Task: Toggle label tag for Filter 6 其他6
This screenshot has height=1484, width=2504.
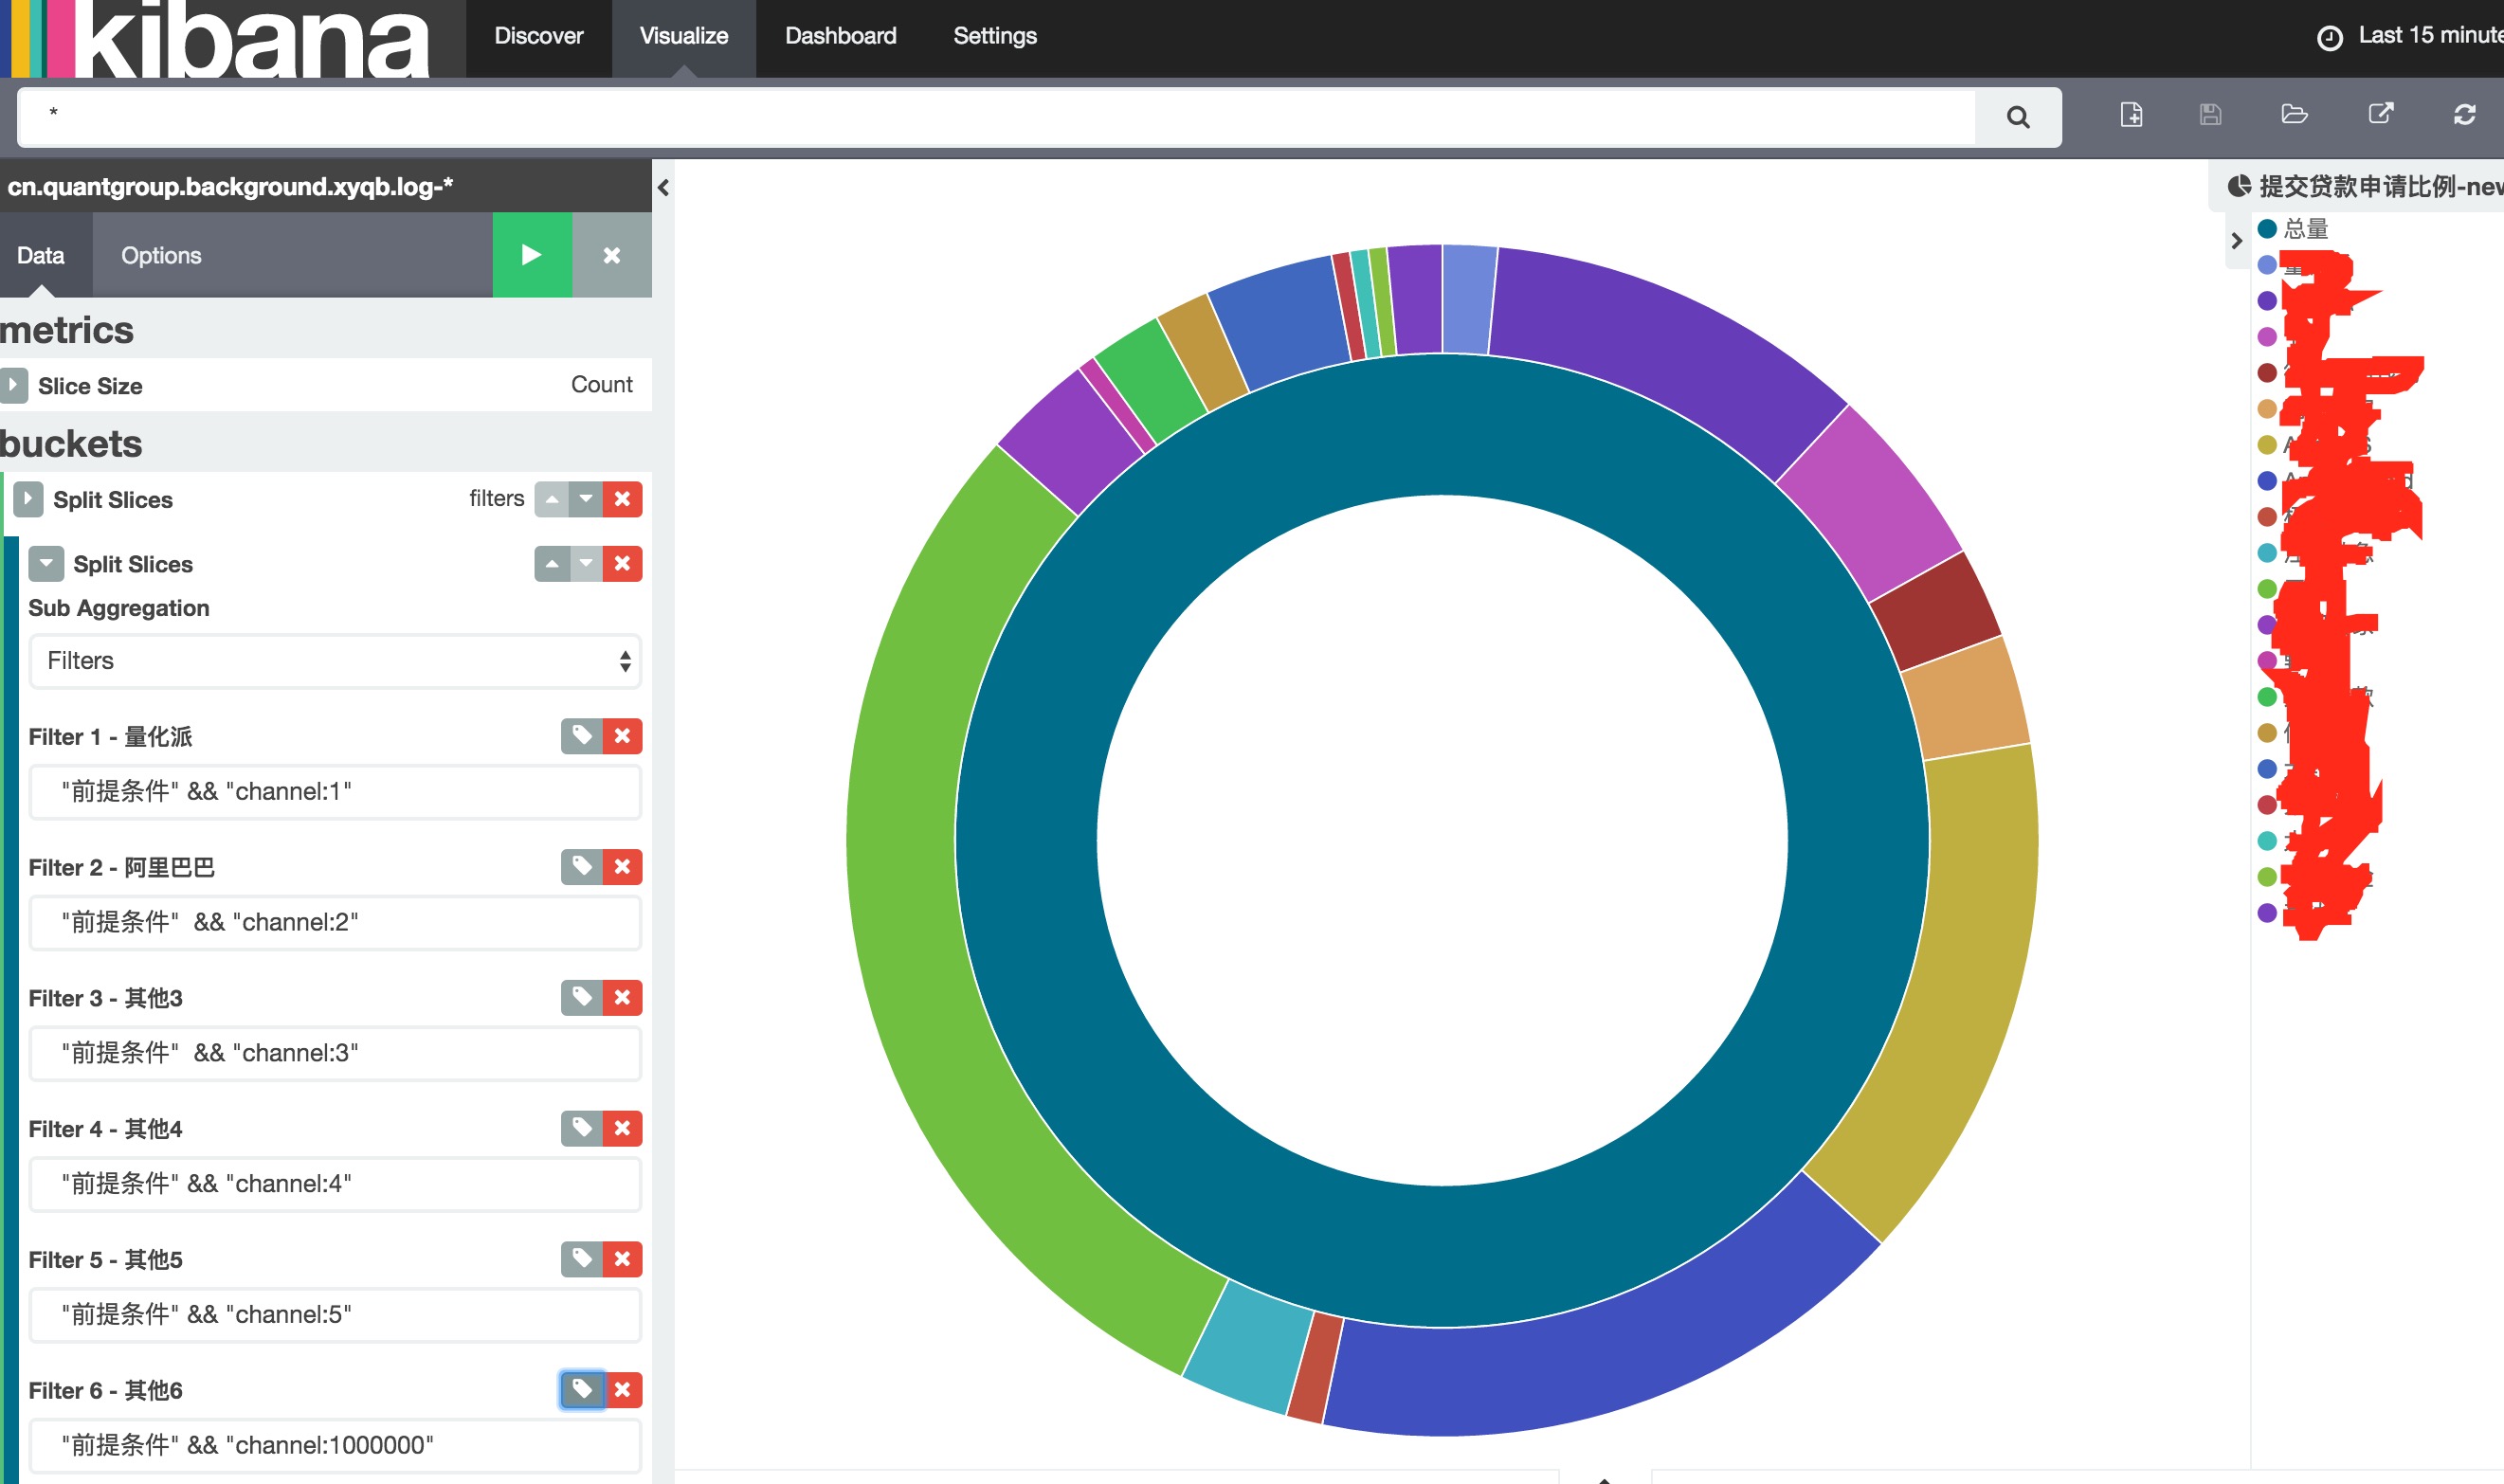Action: click(x=582, y=1389)
